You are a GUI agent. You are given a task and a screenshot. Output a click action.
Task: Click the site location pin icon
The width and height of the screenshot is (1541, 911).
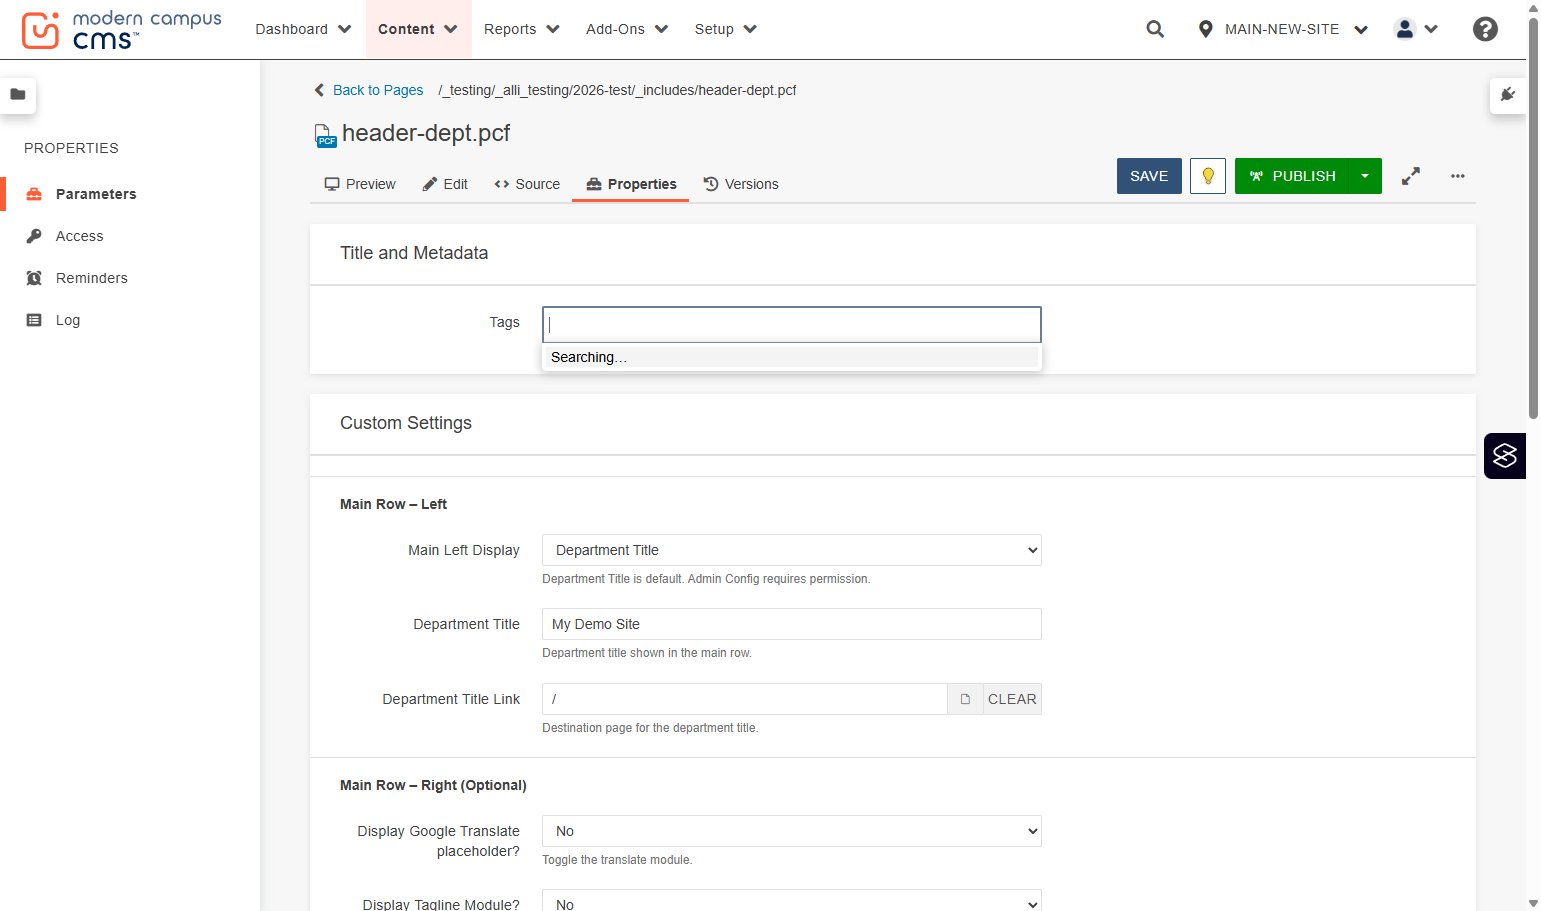pyautogui.click(x=1205, y=29)
